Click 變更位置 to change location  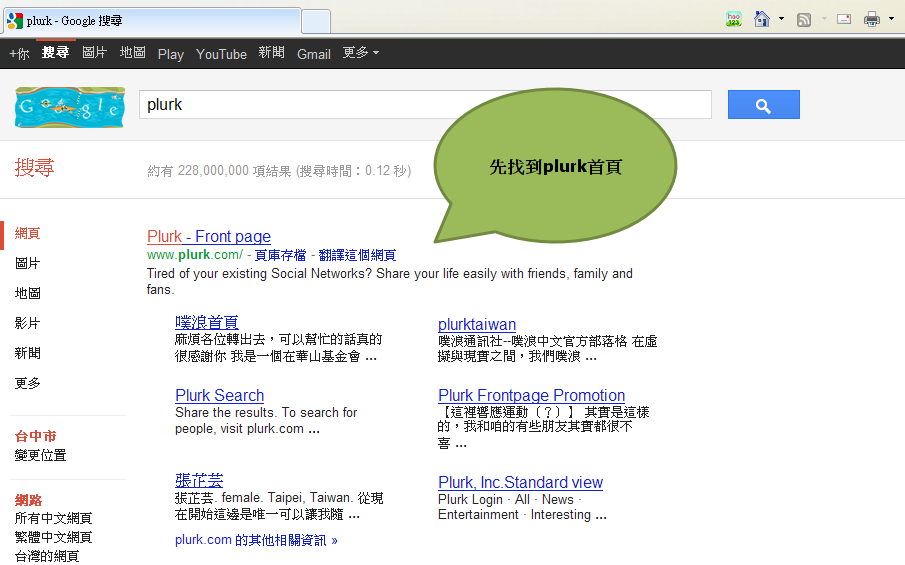(40, 456)
